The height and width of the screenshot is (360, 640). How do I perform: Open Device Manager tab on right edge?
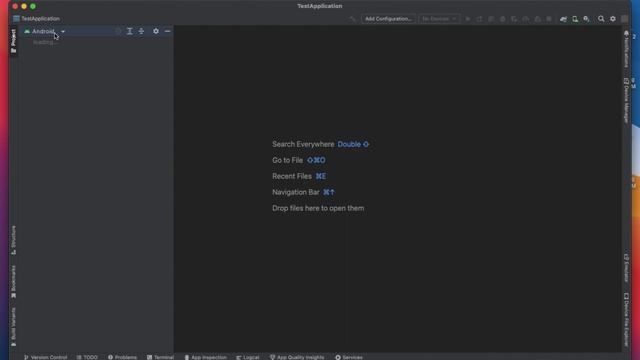click(627, 100)
